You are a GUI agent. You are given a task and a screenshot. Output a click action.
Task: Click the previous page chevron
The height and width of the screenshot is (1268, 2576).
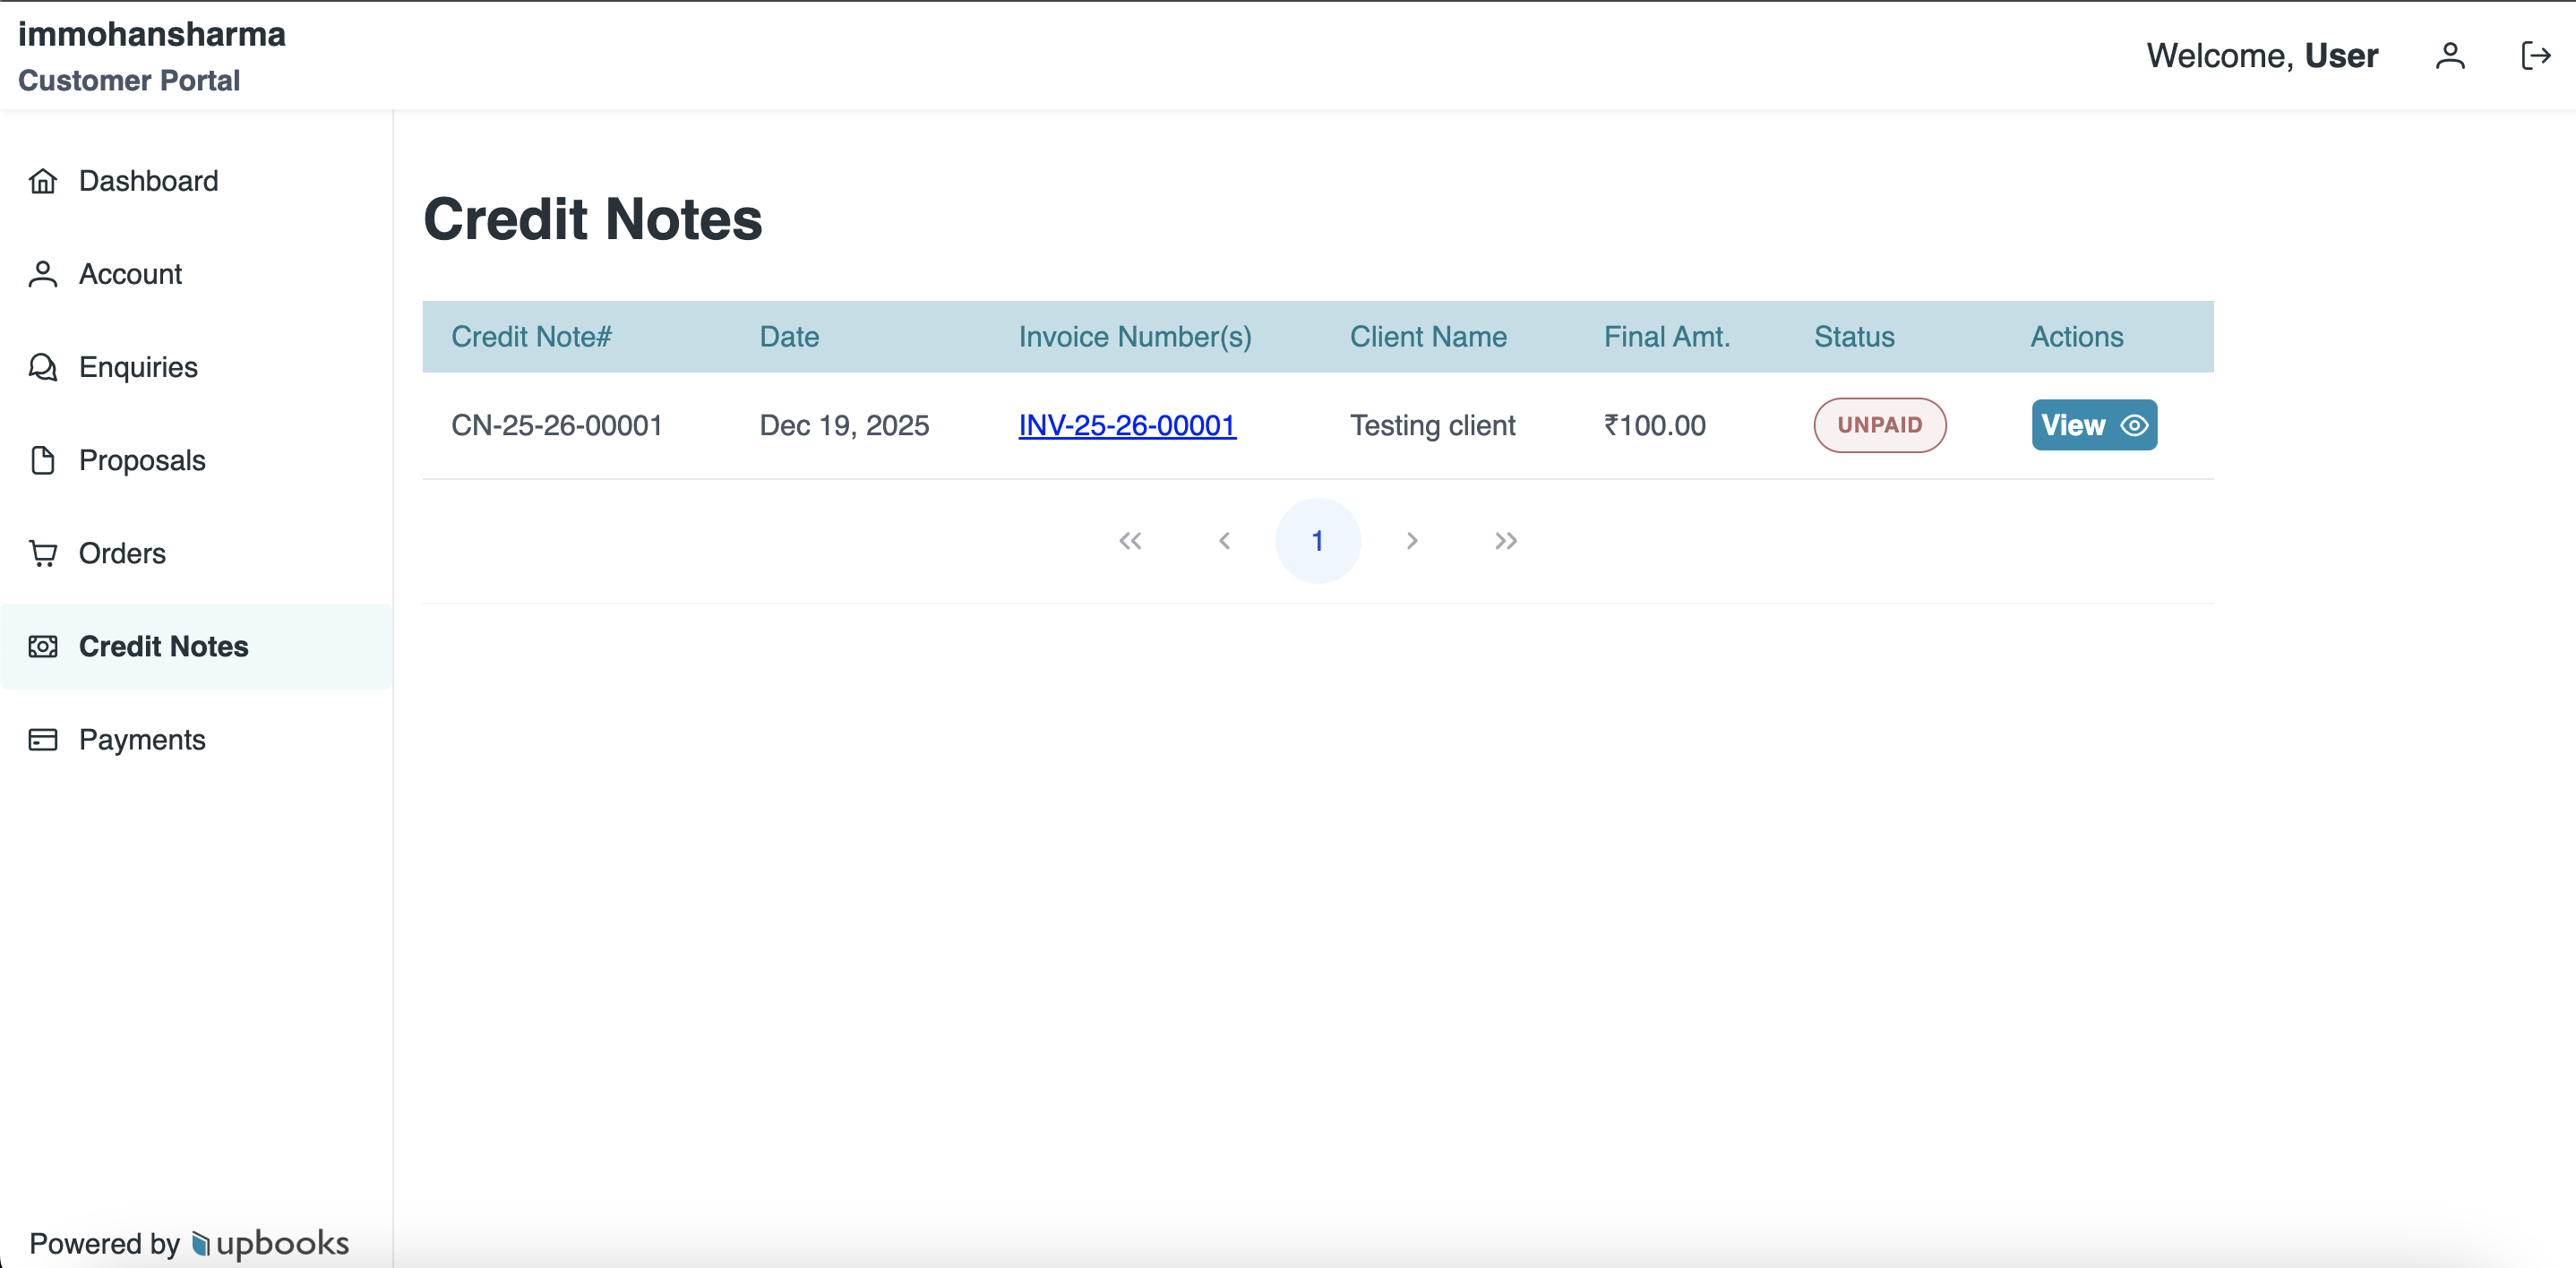pyautogui.click(x=1225, y=540)
